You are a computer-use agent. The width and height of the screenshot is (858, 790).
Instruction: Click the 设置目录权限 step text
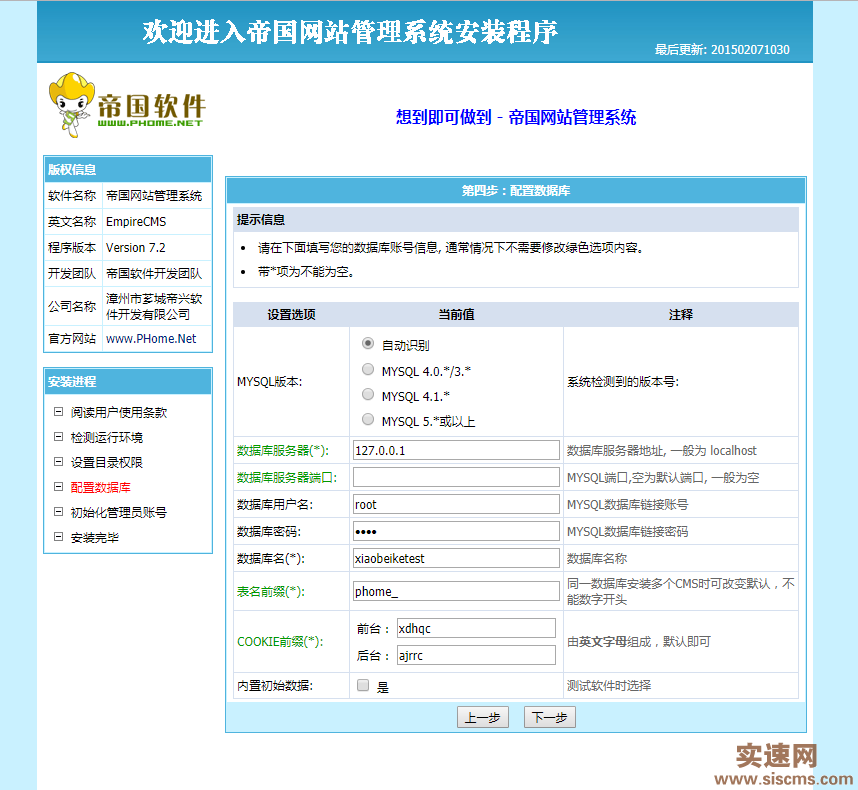point(107,463)
